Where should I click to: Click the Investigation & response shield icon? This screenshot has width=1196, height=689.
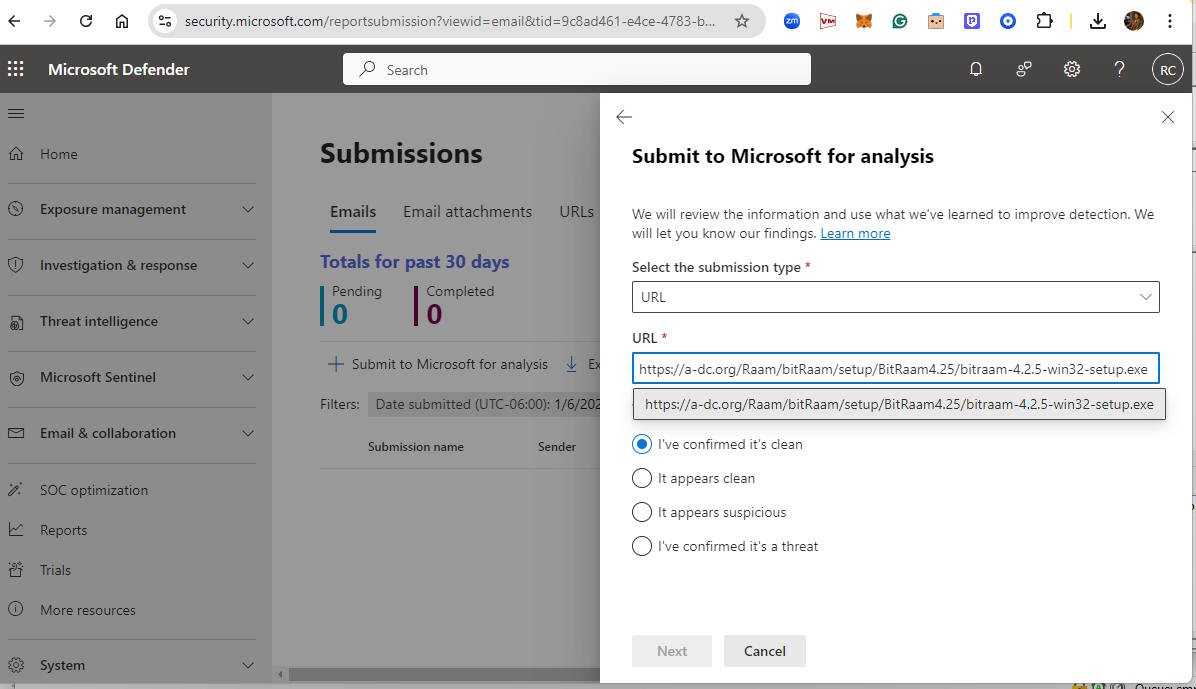click(16, 265)
